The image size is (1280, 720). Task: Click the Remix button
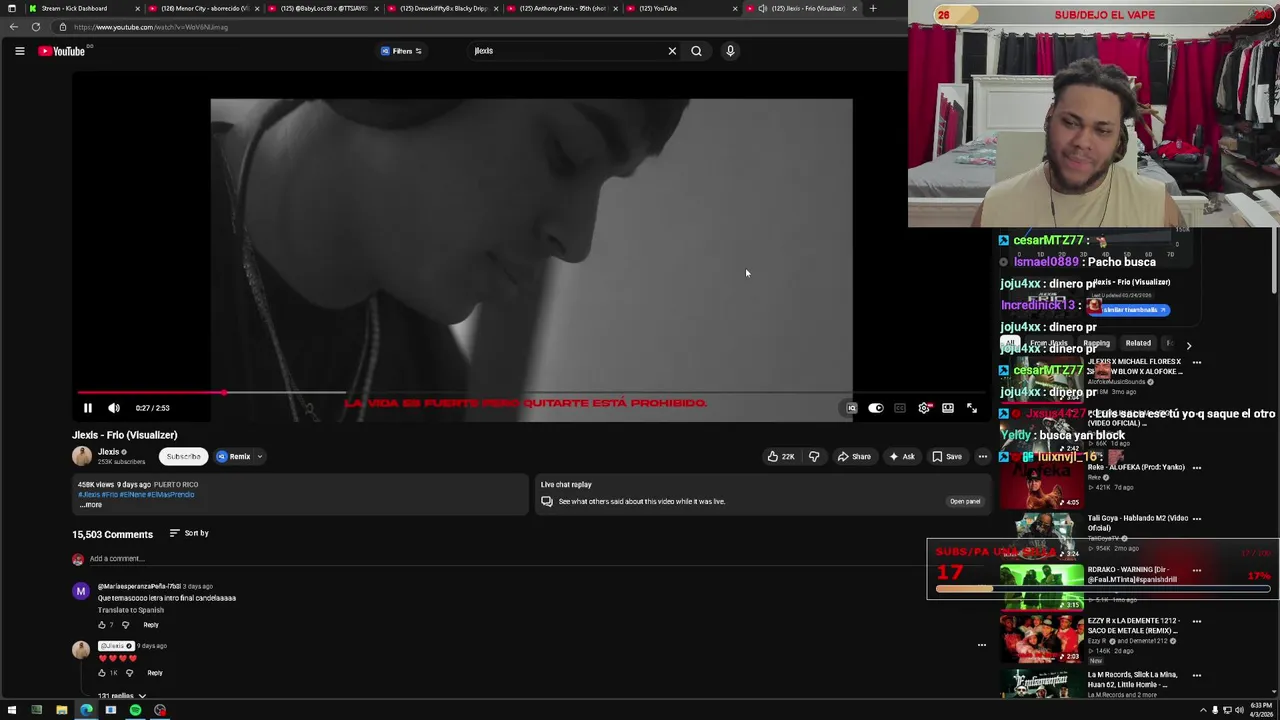(x=234, y=456)
